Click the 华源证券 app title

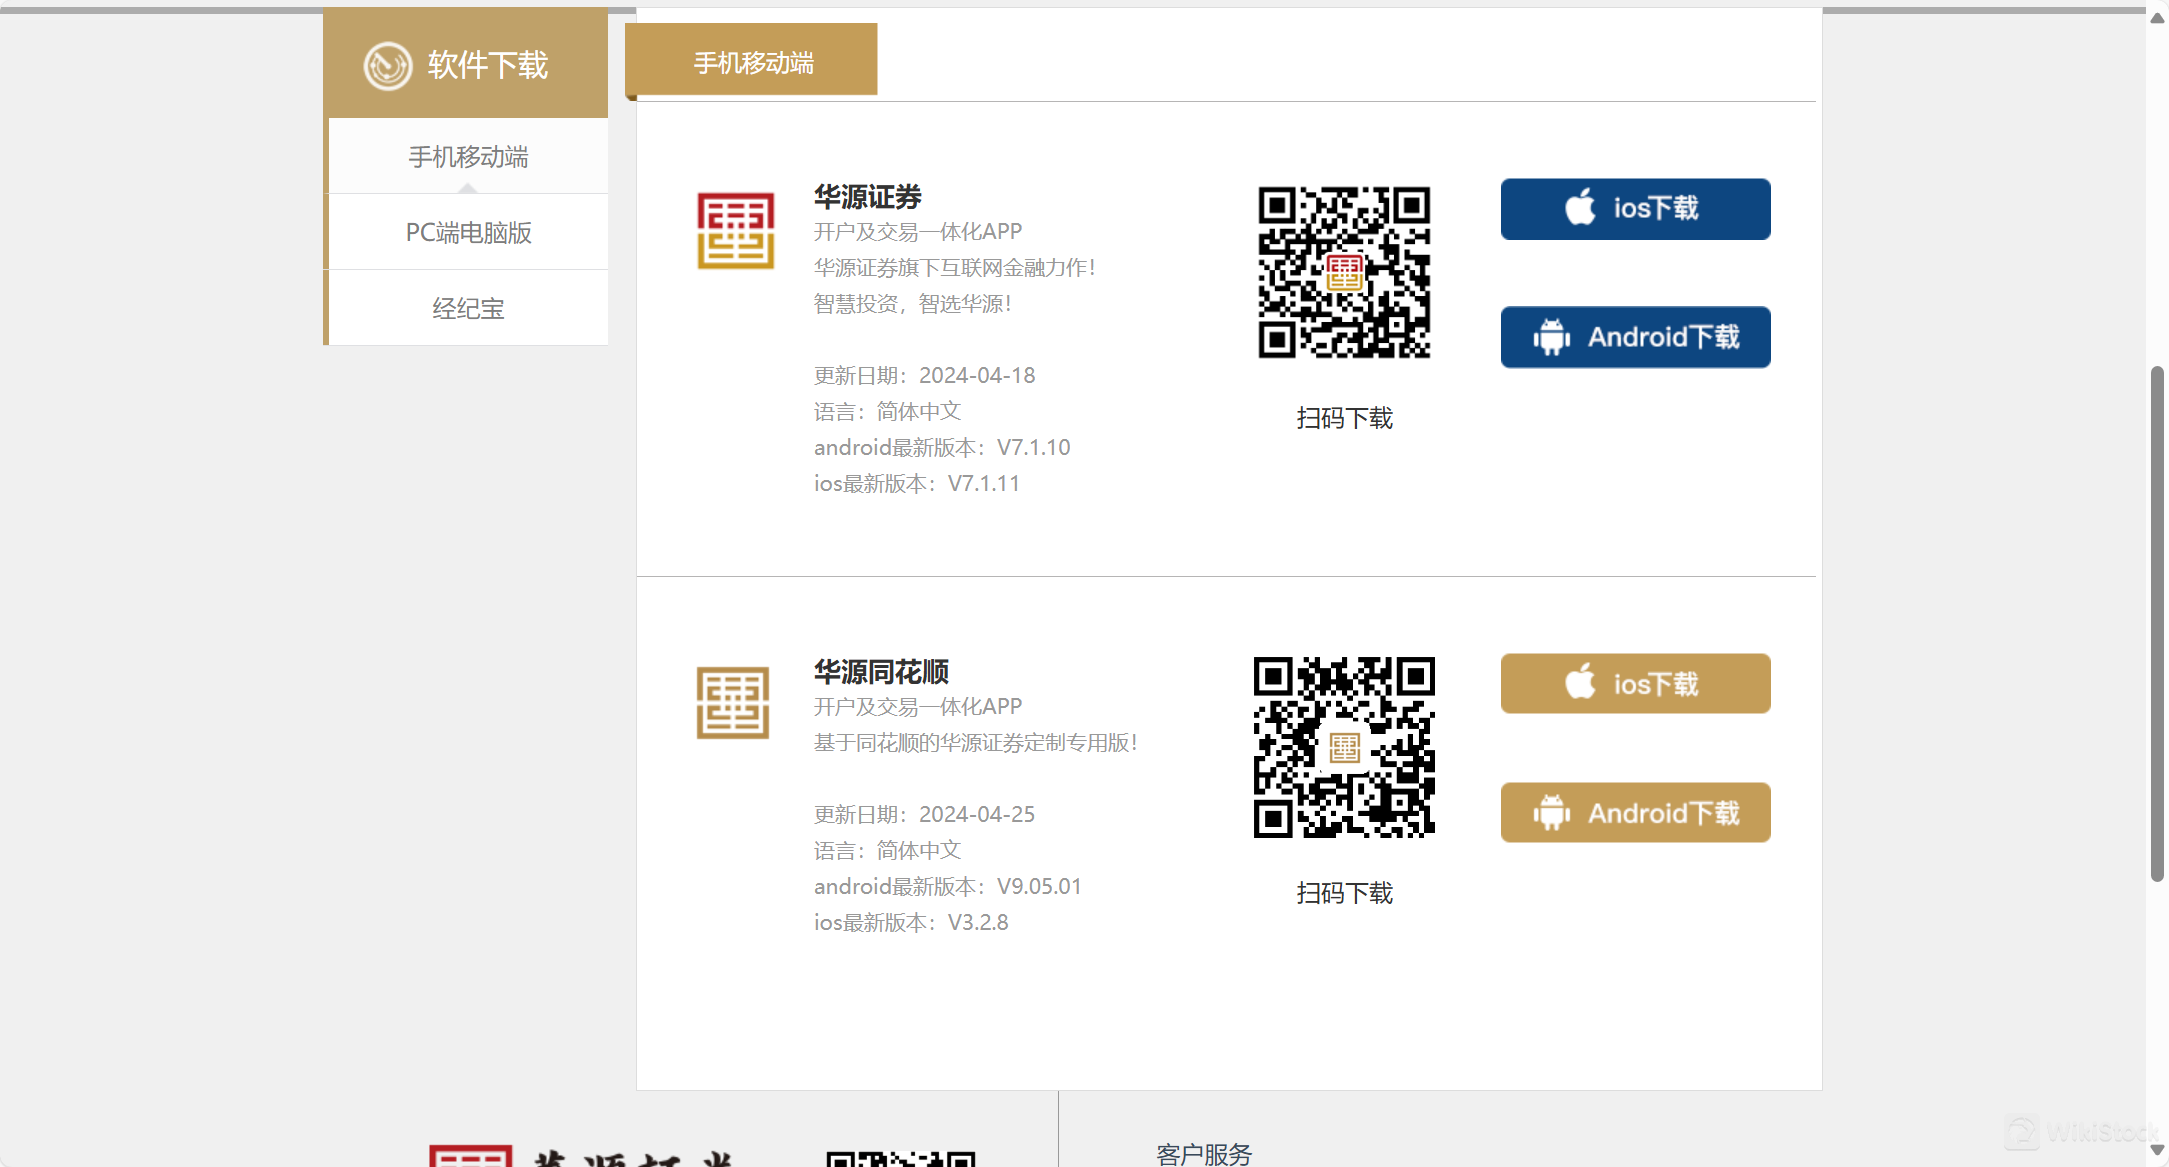(867, 197)
